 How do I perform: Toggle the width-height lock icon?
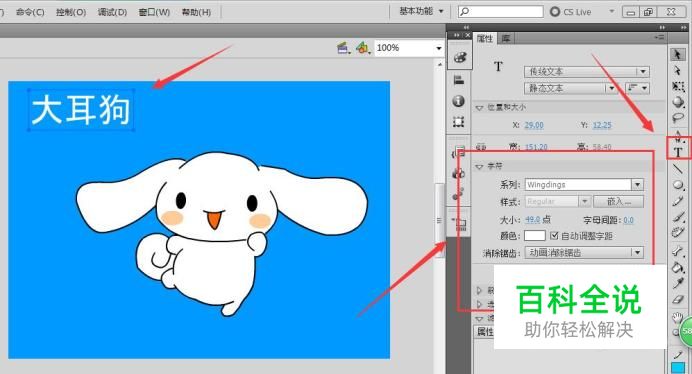[x=481, y=147]
